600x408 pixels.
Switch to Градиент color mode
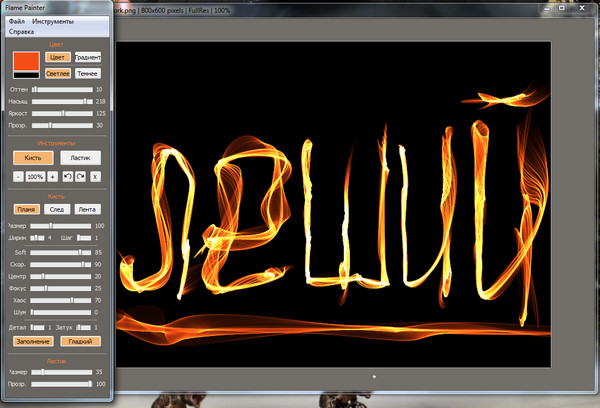coord(88,57)
